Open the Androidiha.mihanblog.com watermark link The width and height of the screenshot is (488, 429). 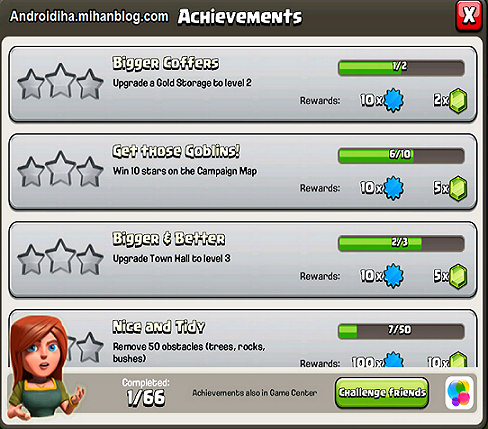coord(89,16)
